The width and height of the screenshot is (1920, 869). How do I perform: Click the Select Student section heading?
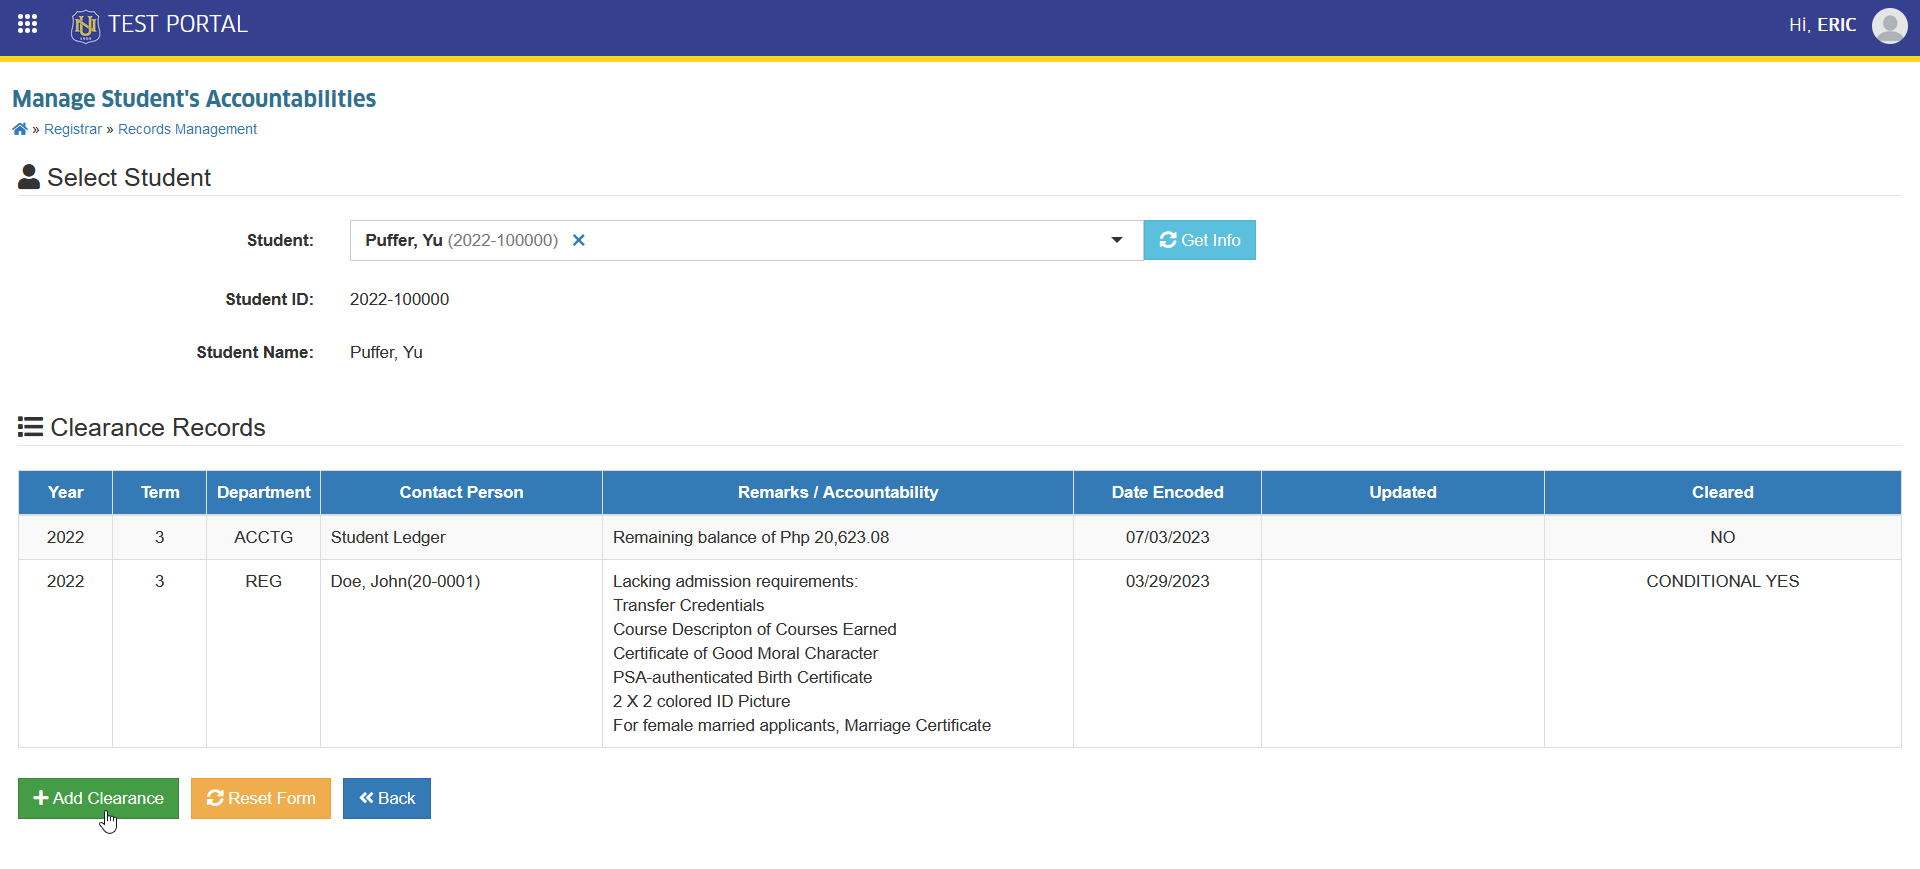coord(115,177)
